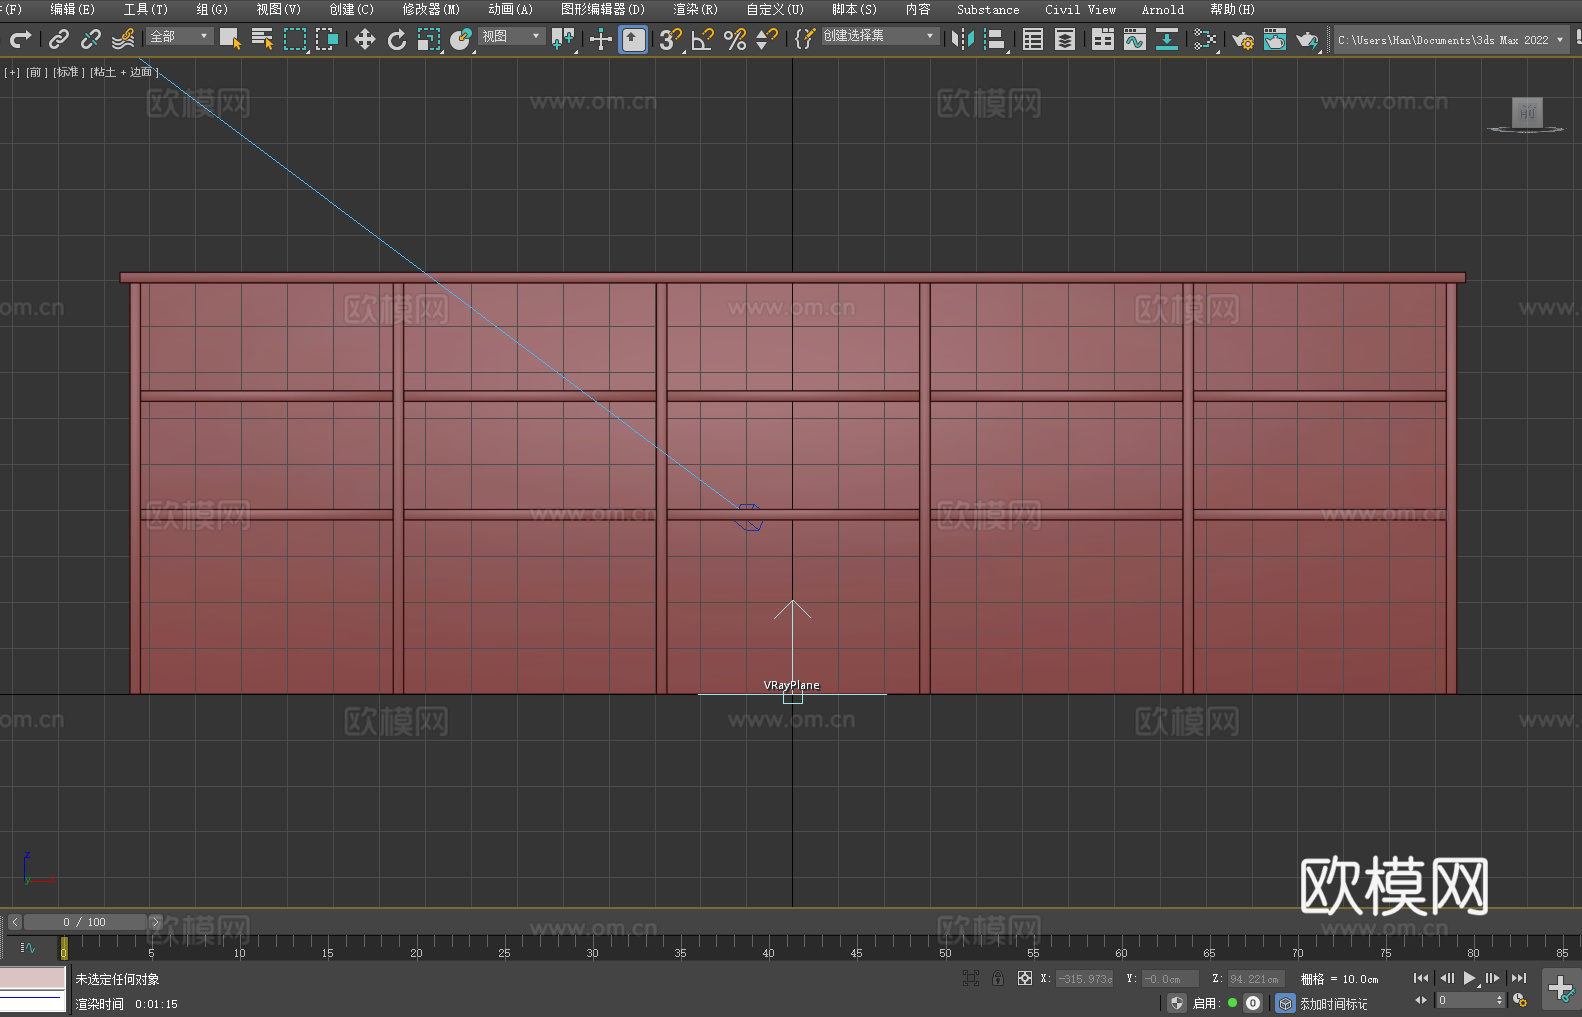
Task: Activate the Select and Move tool
Action: tap(365, 39)
